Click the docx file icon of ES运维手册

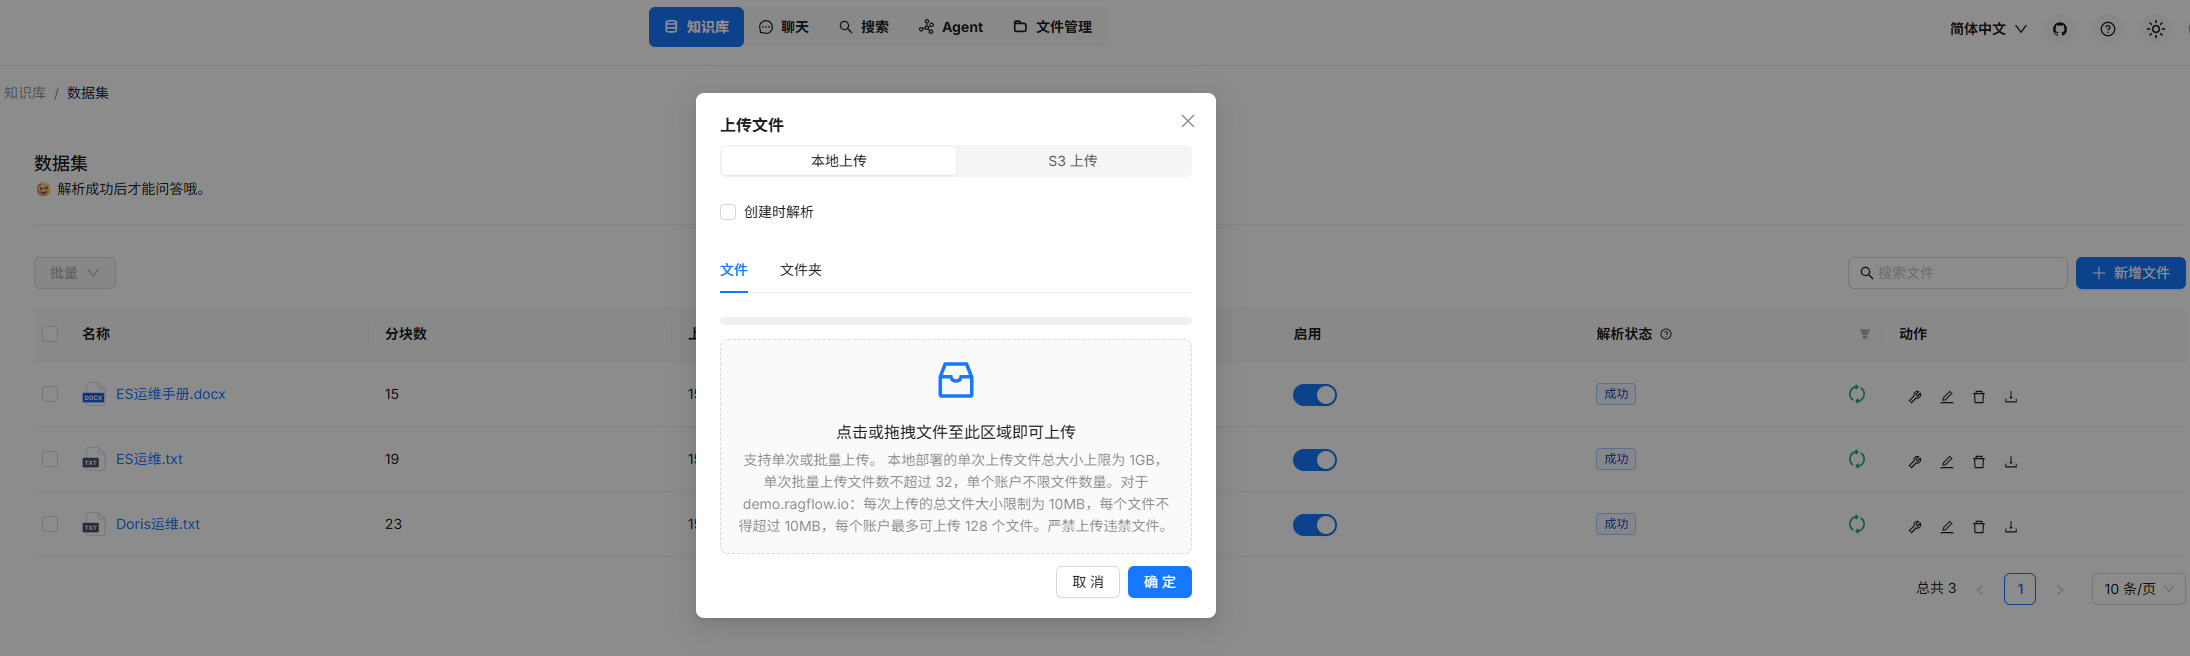[x=94, y=393]
